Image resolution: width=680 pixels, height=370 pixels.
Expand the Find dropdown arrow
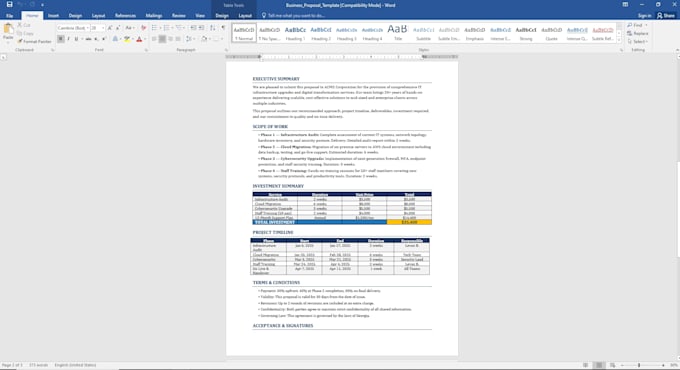click(x=646, y=25)
